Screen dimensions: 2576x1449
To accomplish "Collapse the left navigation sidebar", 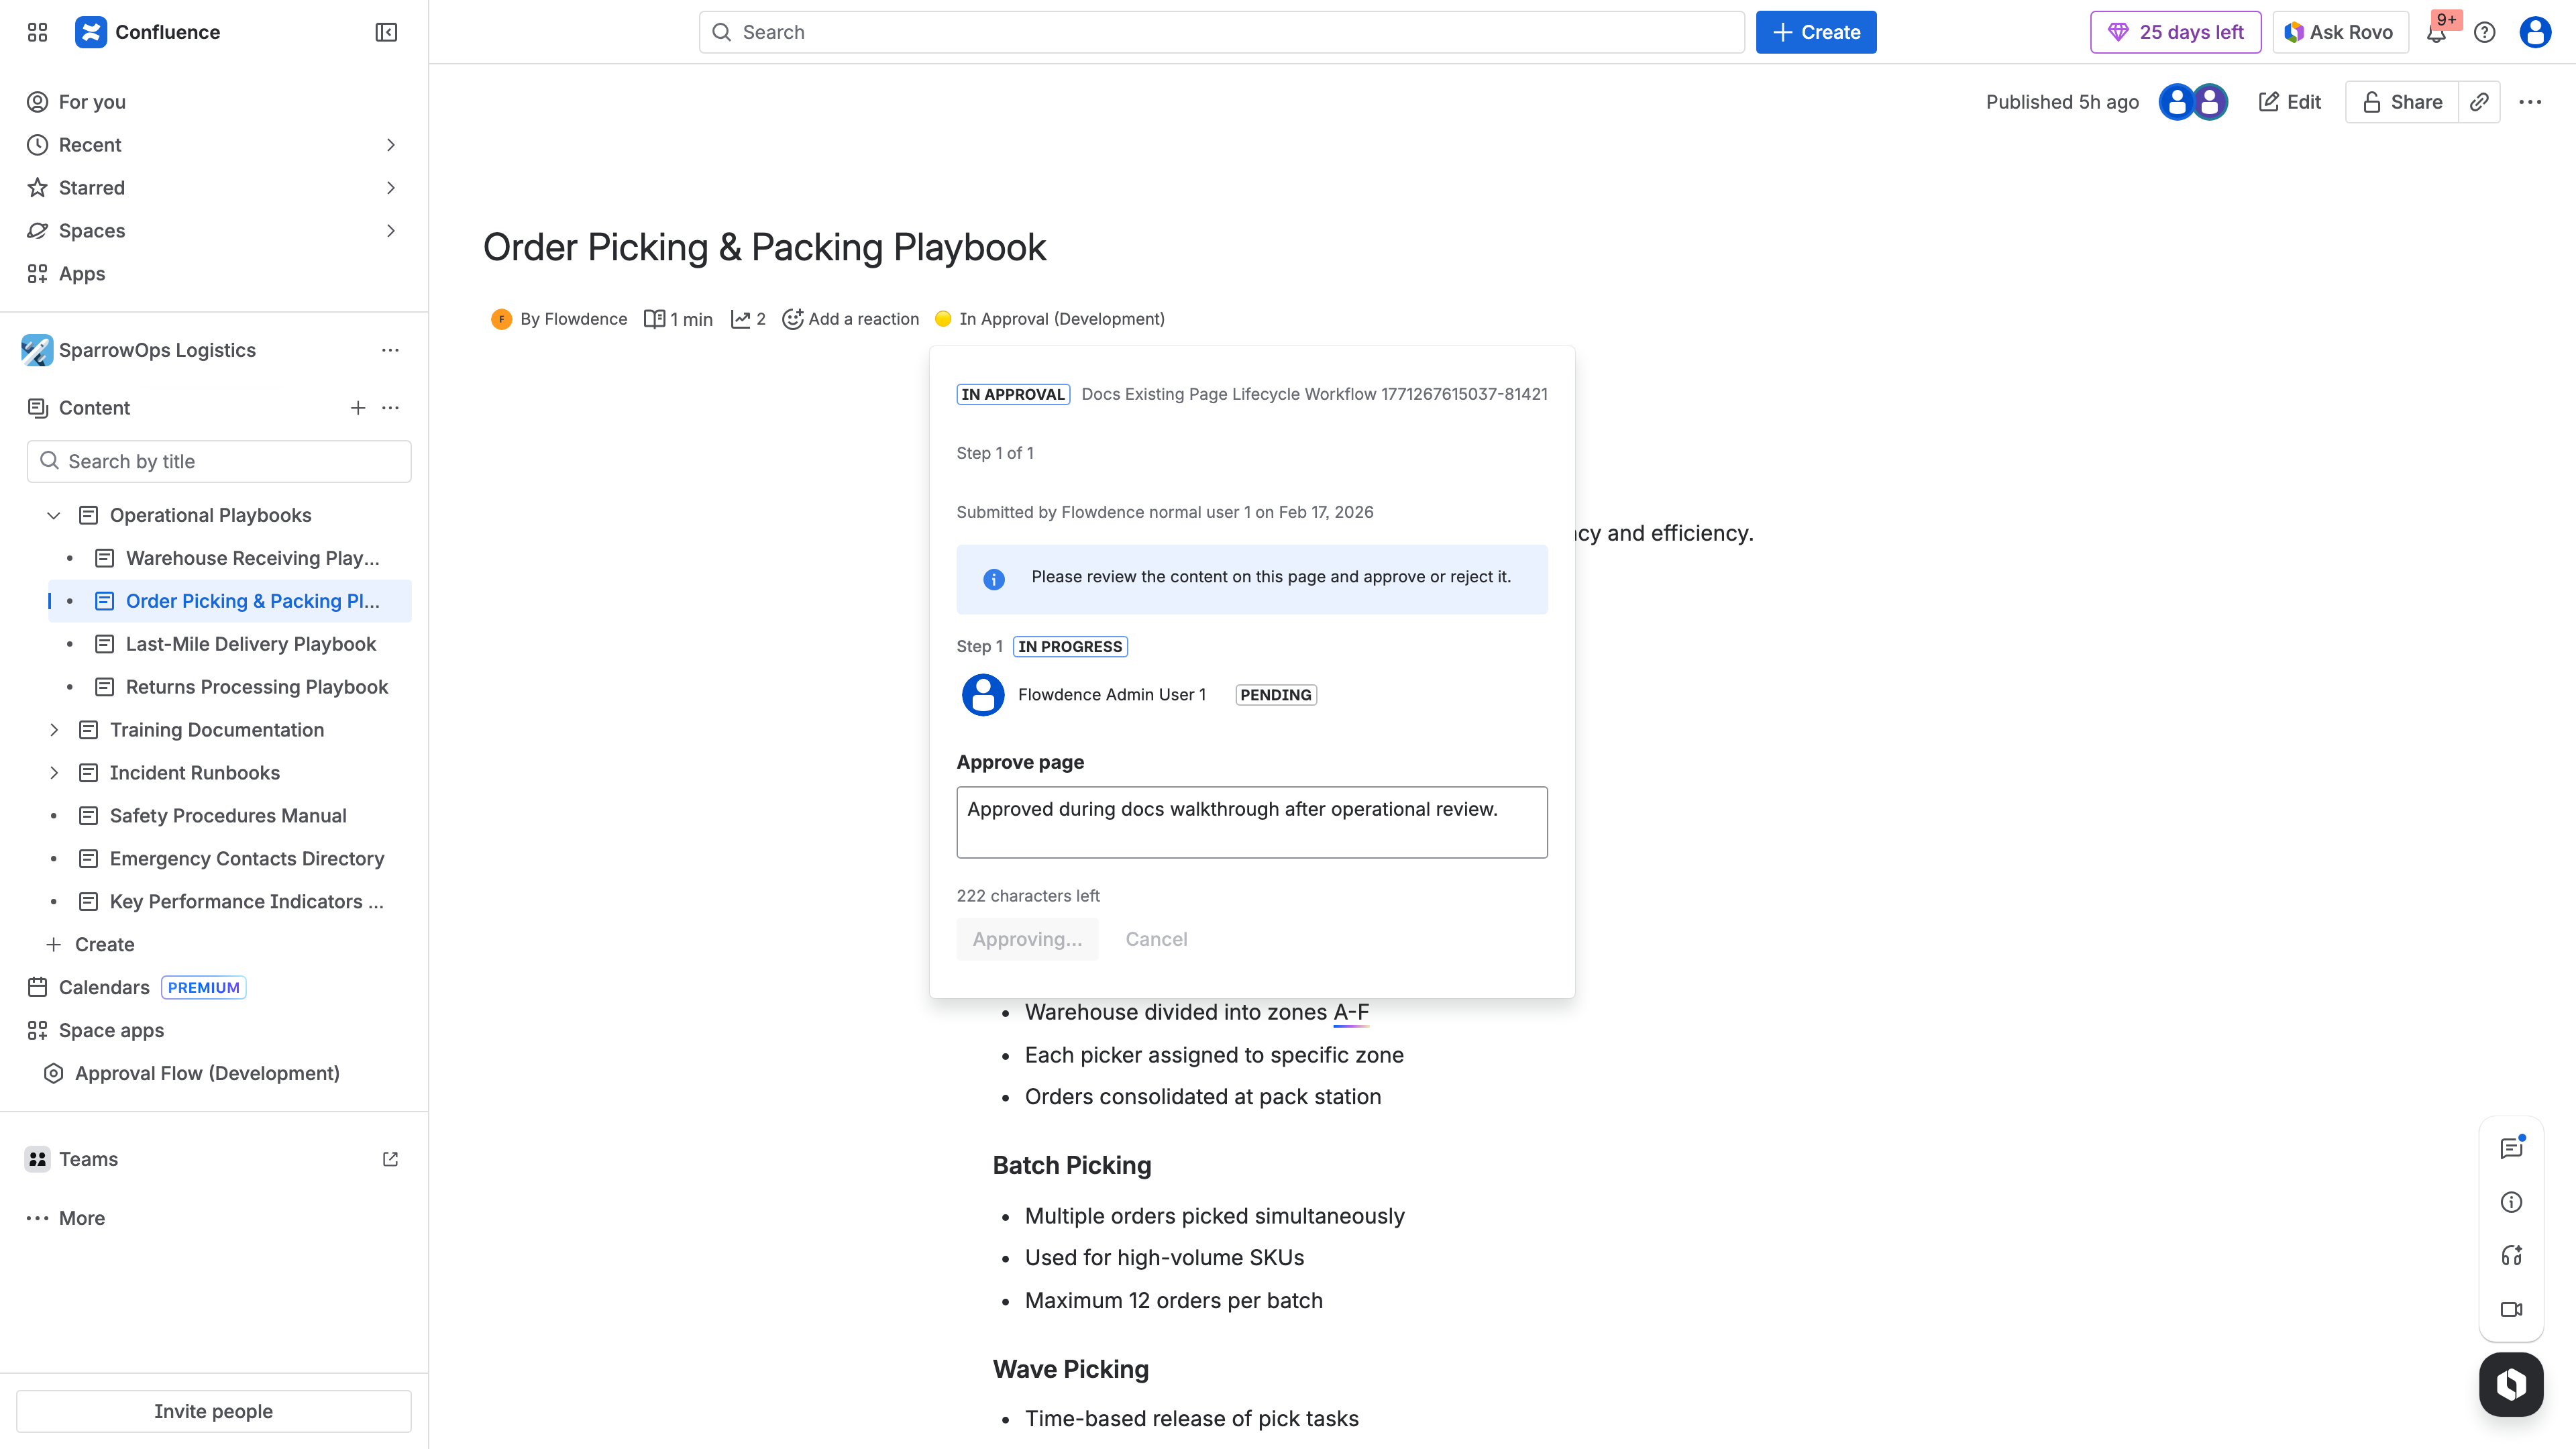I will point(386,32).
